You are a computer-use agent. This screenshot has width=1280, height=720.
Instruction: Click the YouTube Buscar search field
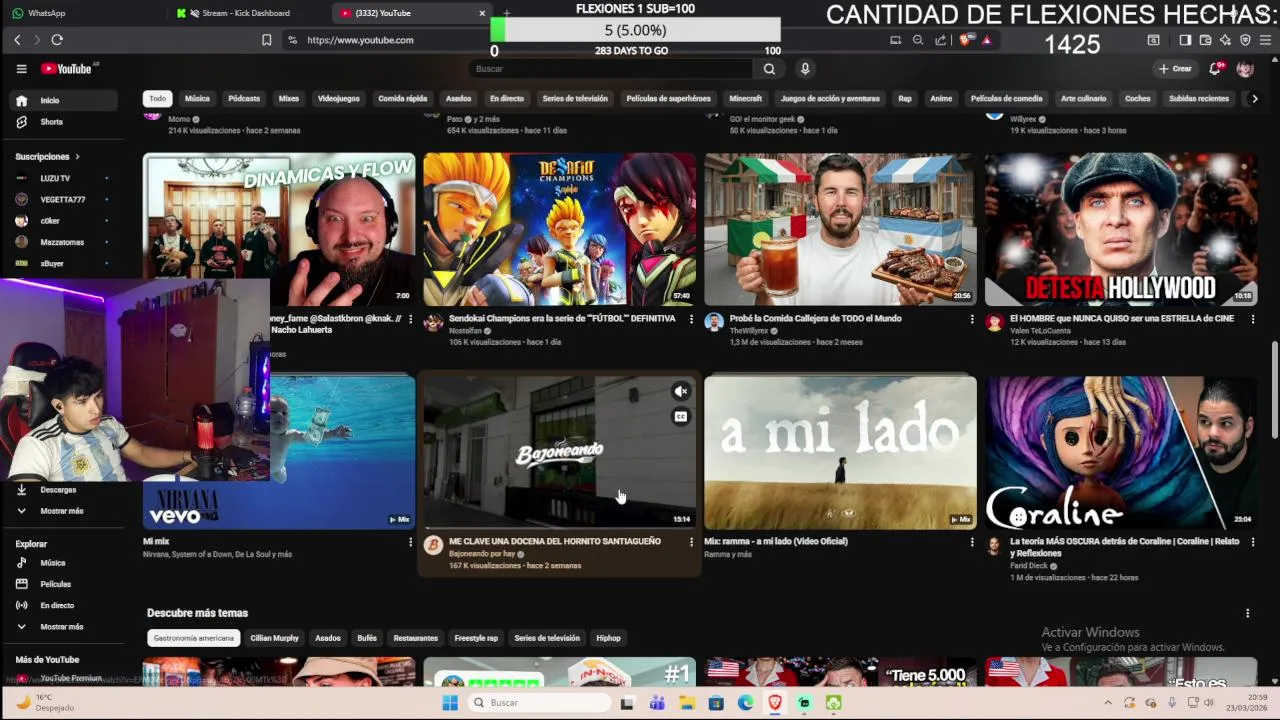point(610,69)
